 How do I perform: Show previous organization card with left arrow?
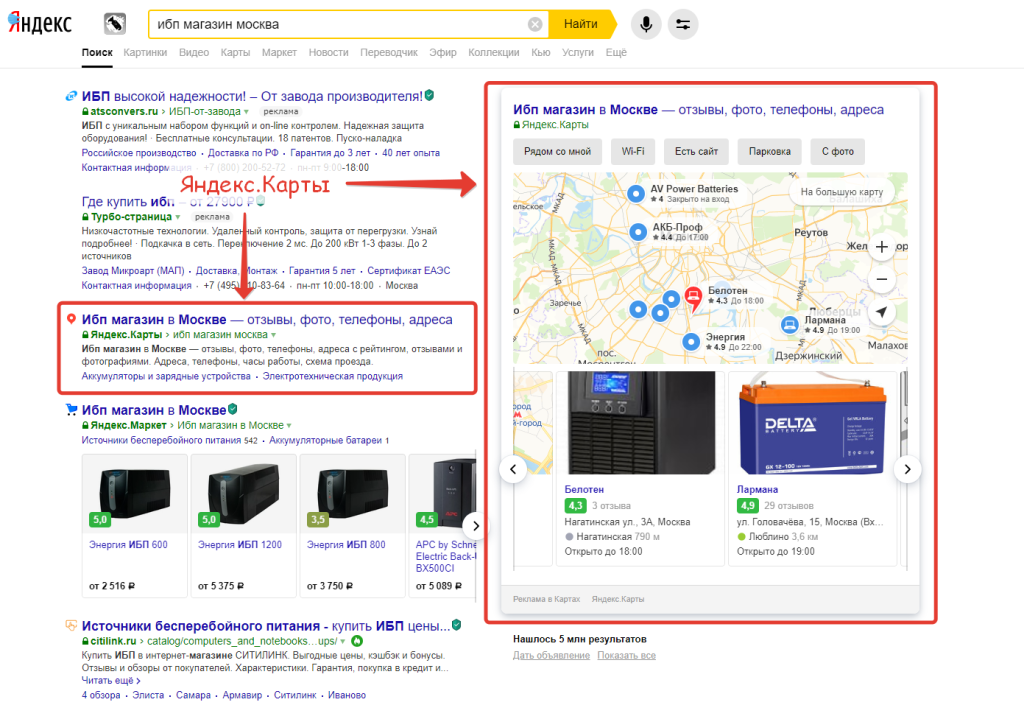point(513,469)
